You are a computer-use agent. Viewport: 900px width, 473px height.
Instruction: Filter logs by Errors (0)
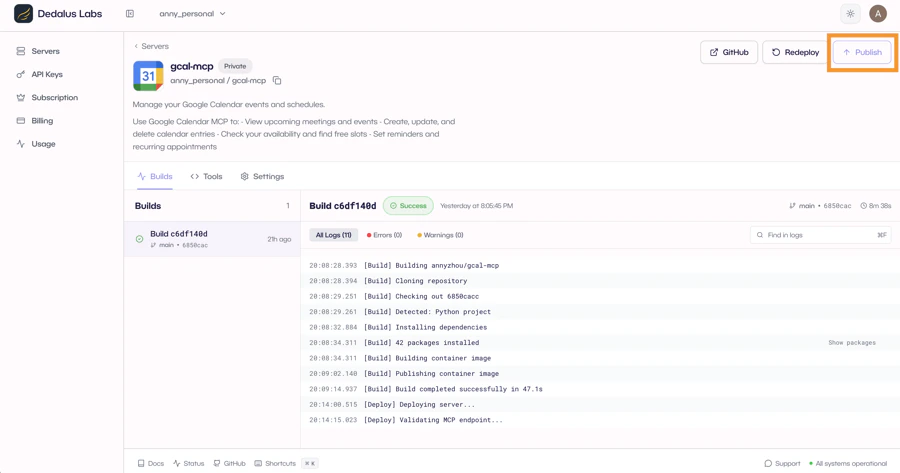point(385,235)
